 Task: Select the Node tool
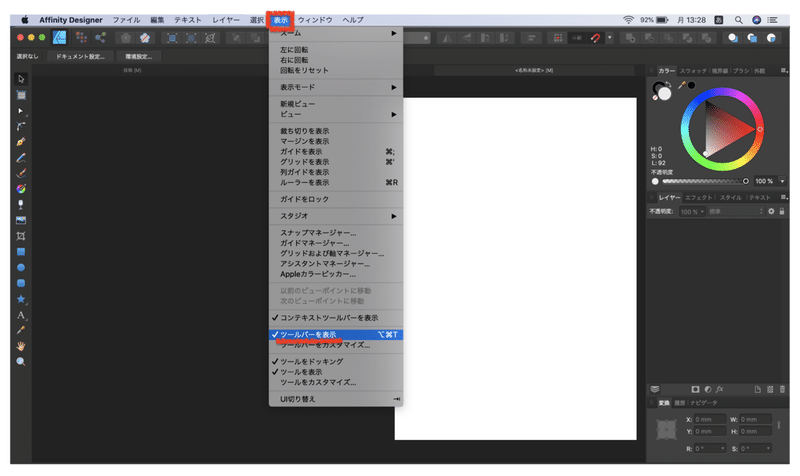coord(21,111)
